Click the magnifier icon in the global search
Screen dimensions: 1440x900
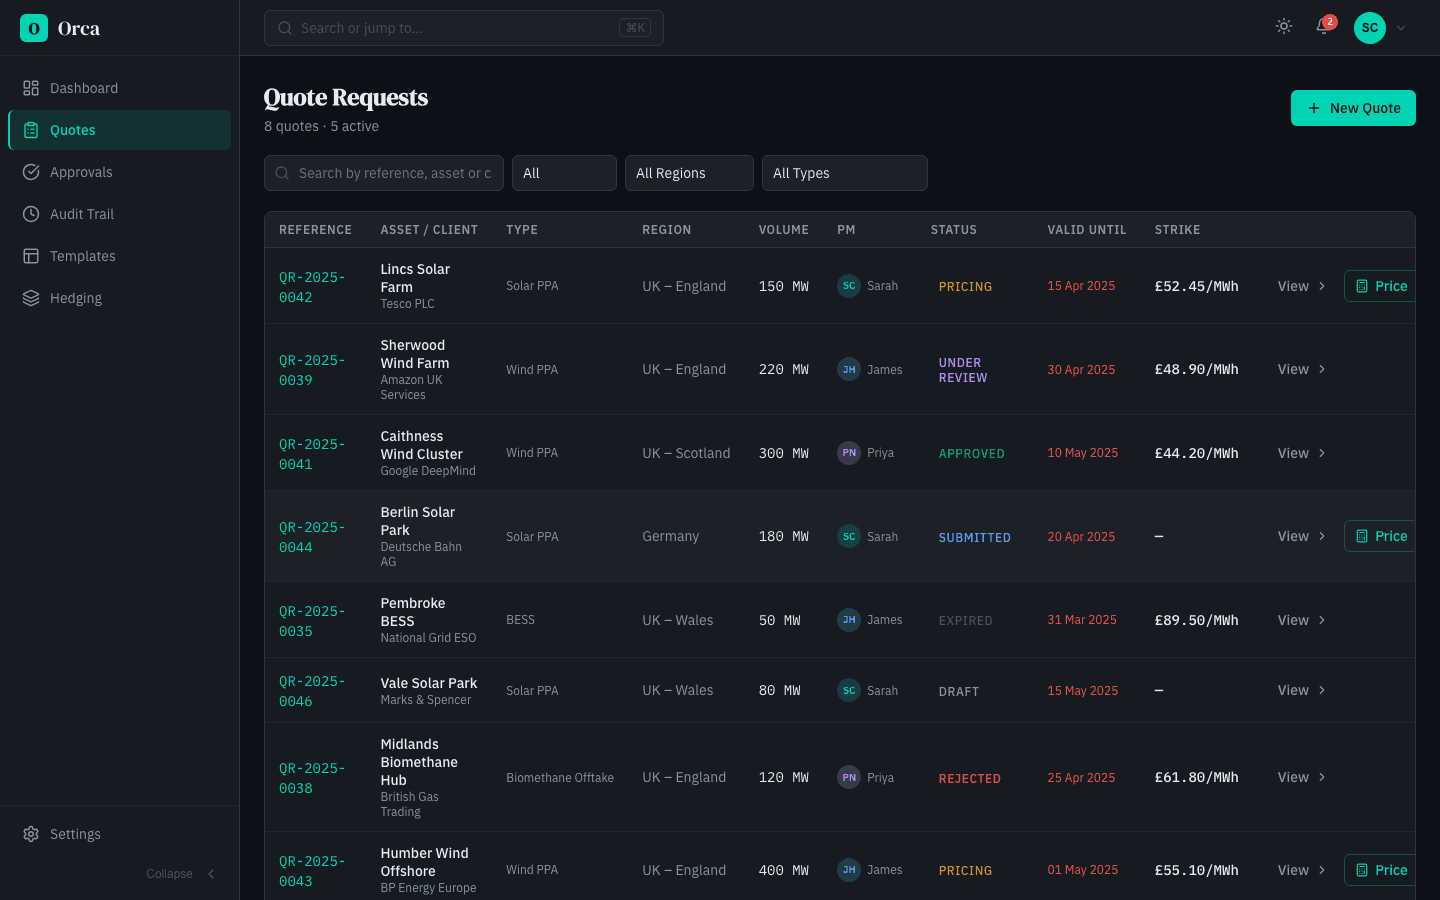(285, 28)
